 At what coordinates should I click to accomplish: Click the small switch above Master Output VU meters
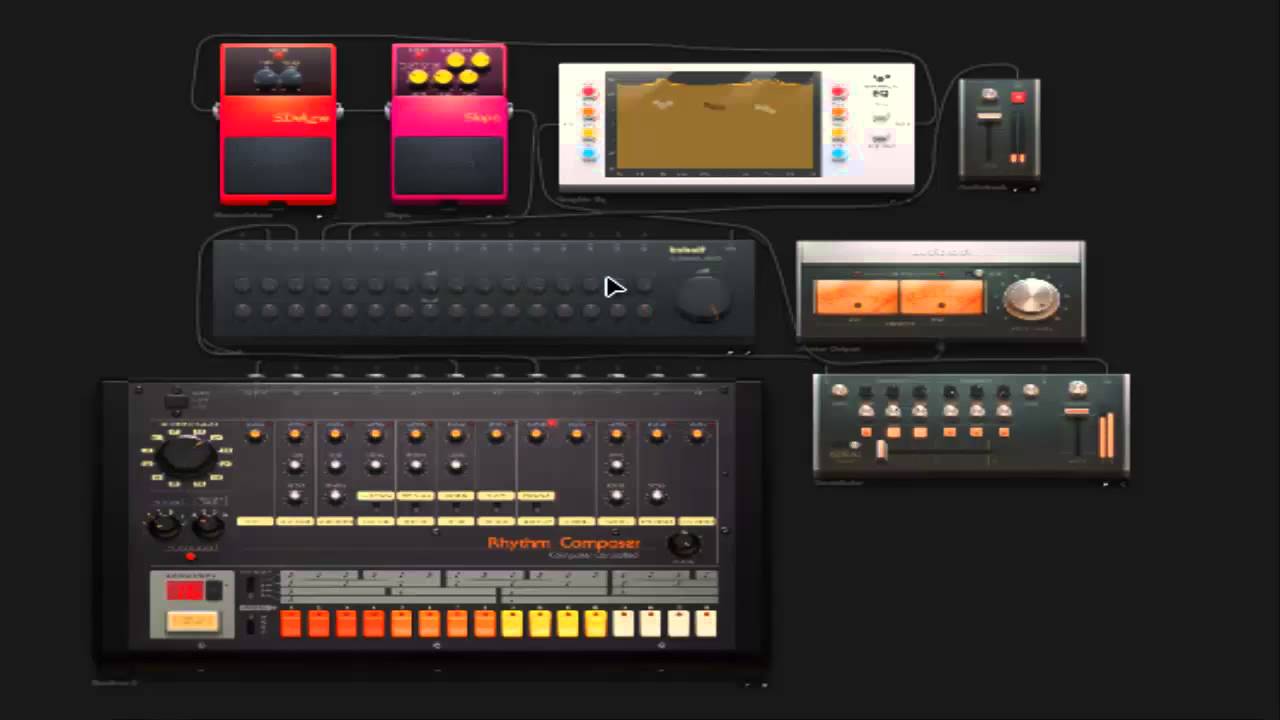click(x=977, y=273)
